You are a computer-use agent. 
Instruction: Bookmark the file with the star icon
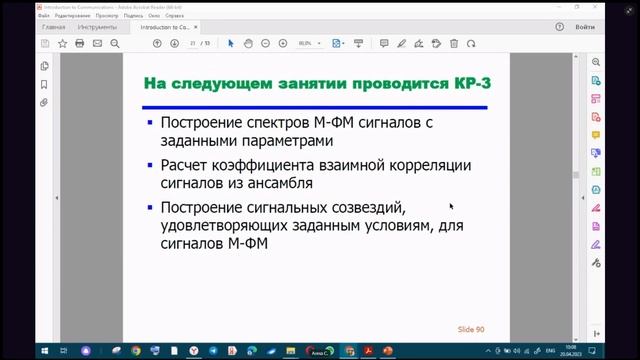click(x=62, y=43)
